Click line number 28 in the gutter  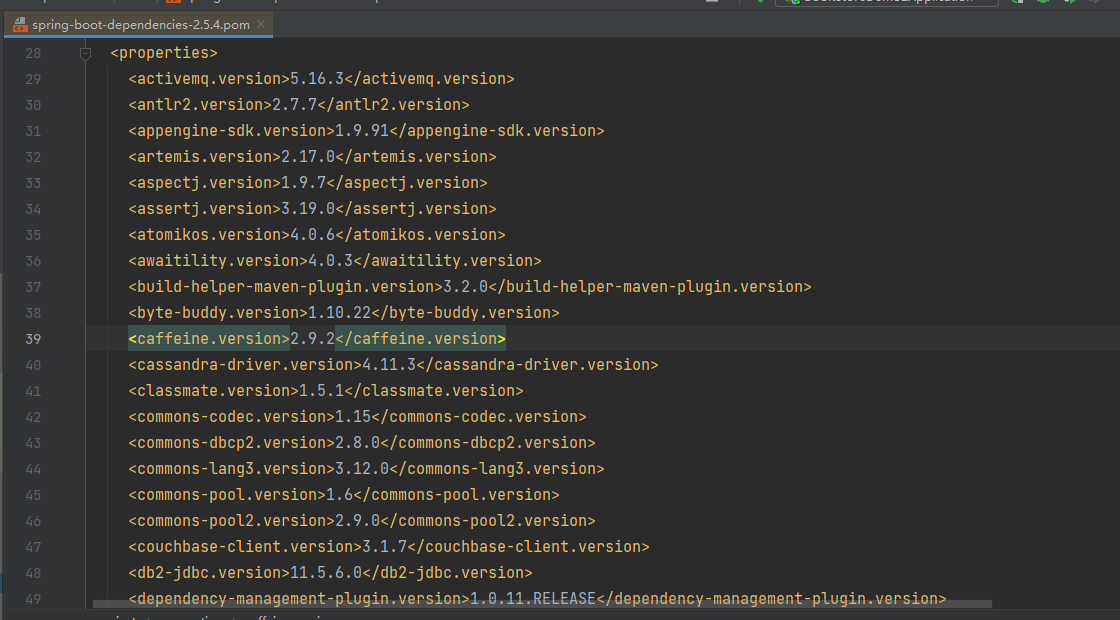click(x=33, y=53)
